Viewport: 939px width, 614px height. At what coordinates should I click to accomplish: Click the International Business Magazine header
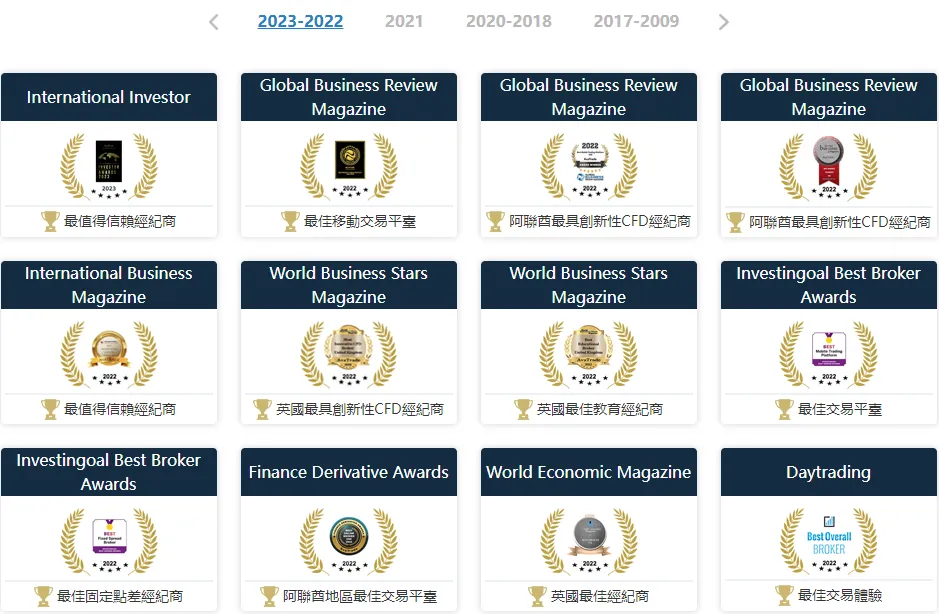109,285
